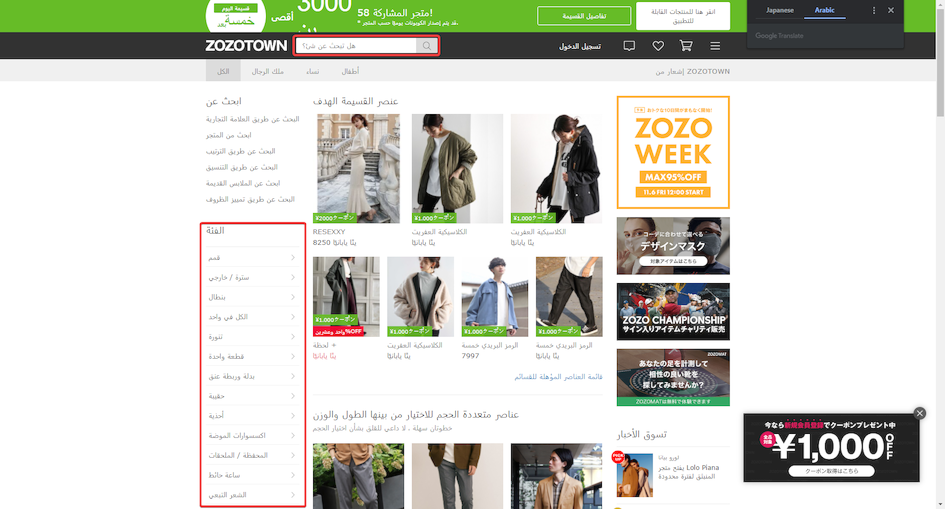Click the تفاصيل القسيمة coupon details button
Screen dimensions: 945x509
tap(584, 16)
